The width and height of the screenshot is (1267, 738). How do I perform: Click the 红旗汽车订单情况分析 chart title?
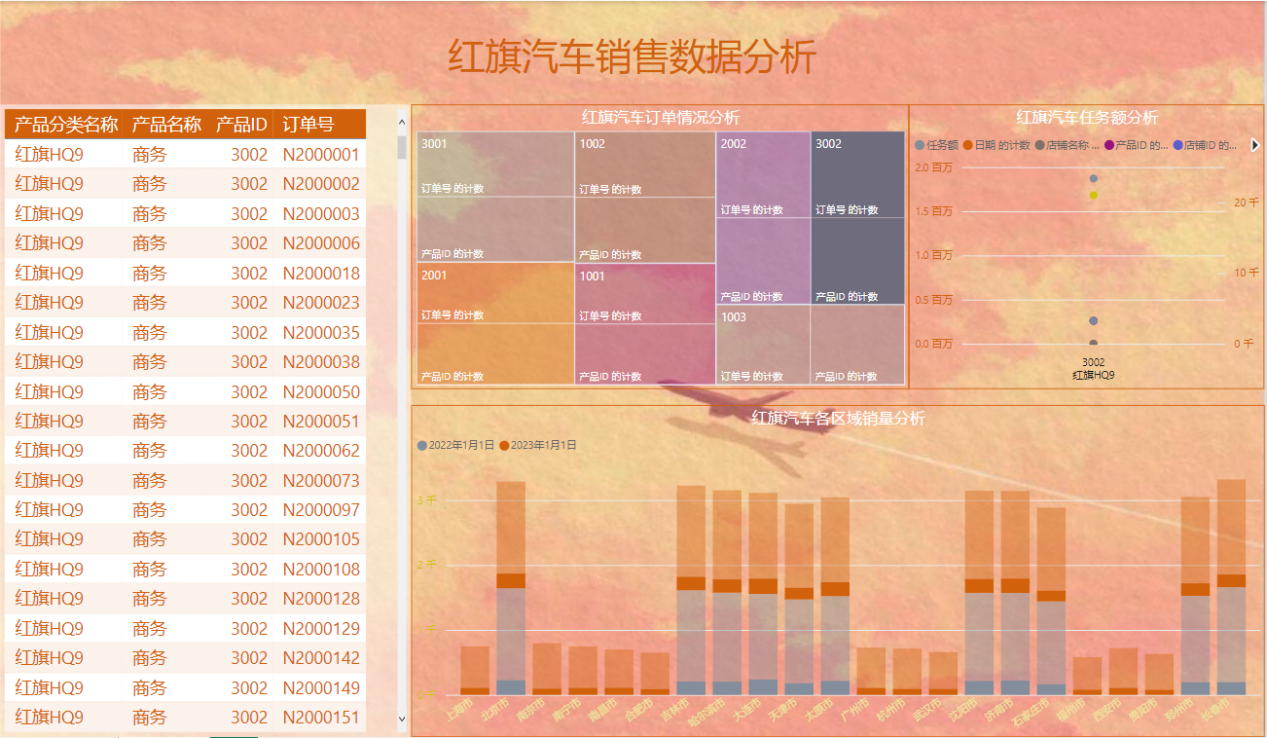point(661,118)
